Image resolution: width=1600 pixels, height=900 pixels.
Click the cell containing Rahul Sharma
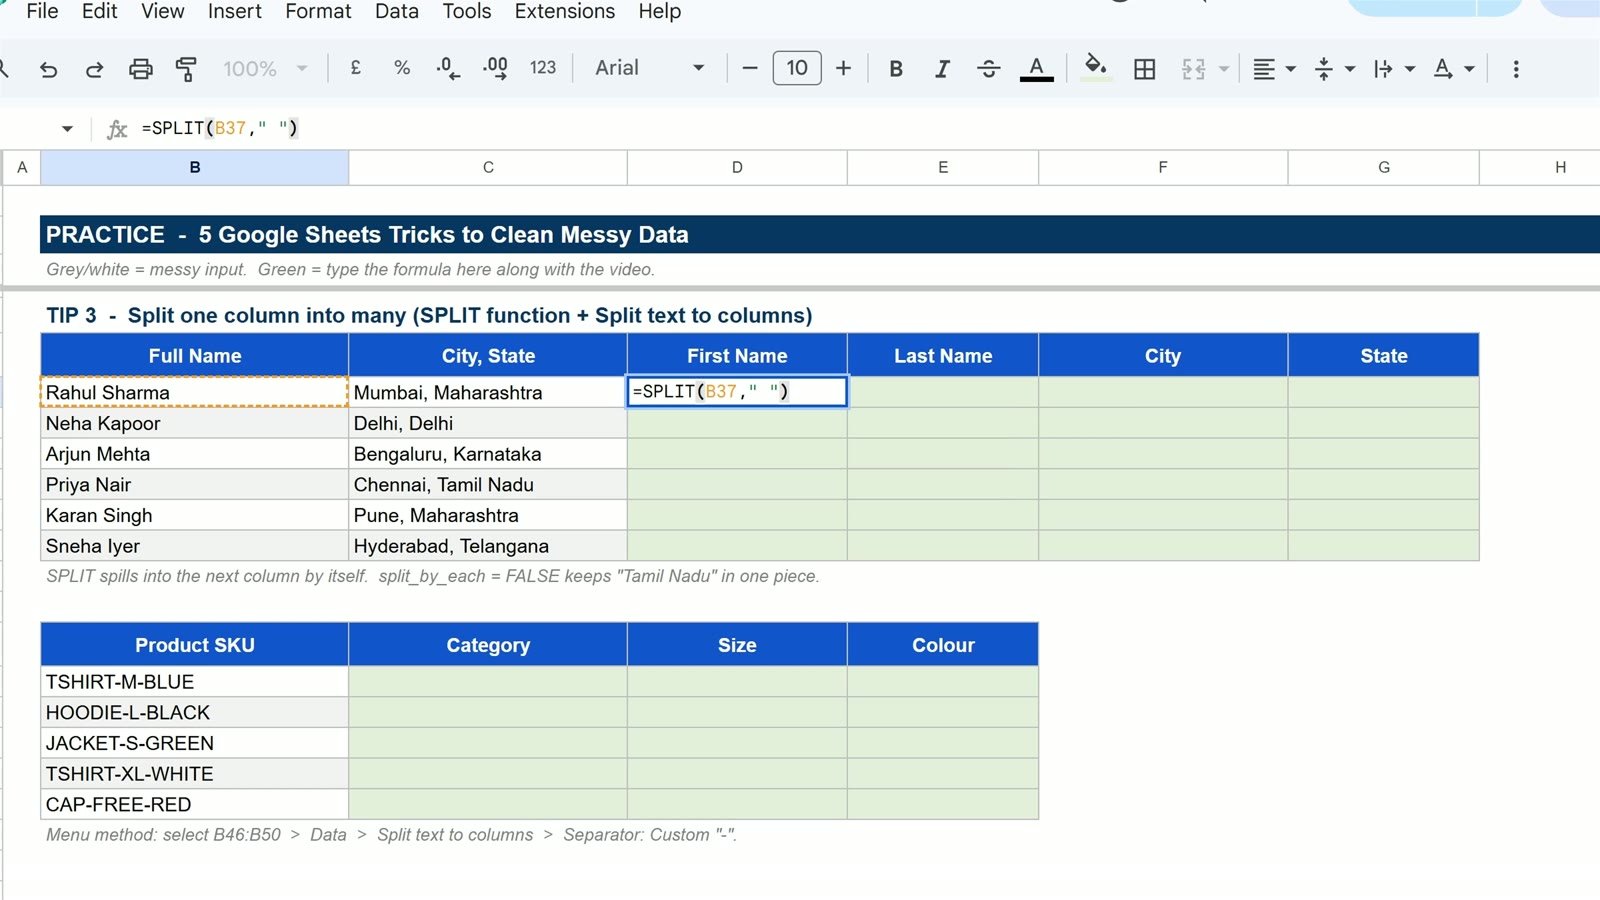click(x=195, y=392)
